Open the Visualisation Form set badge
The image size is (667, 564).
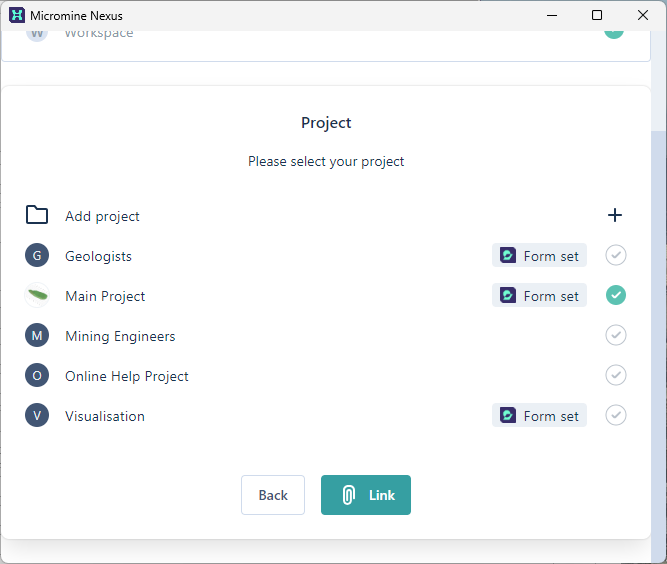pyautogui.click(x=539, y=416)
